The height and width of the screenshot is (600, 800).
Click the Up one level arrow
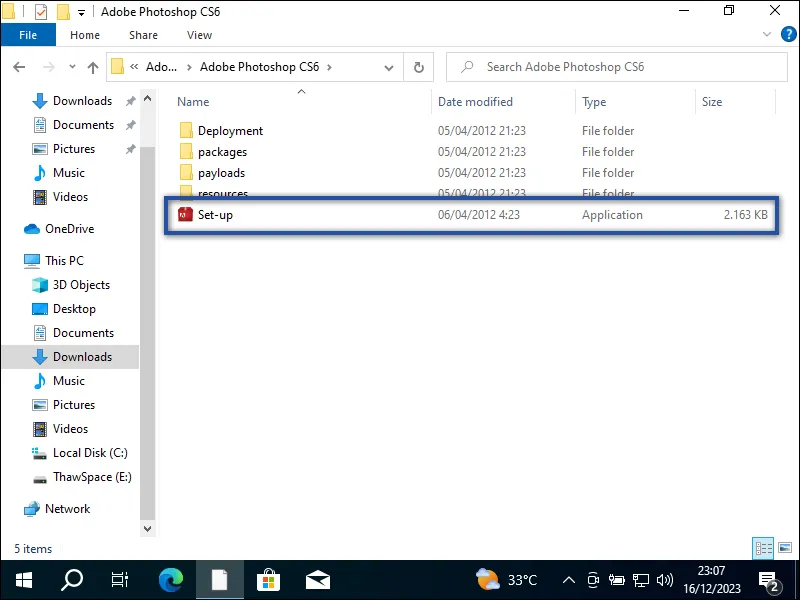tap(93, 67)
